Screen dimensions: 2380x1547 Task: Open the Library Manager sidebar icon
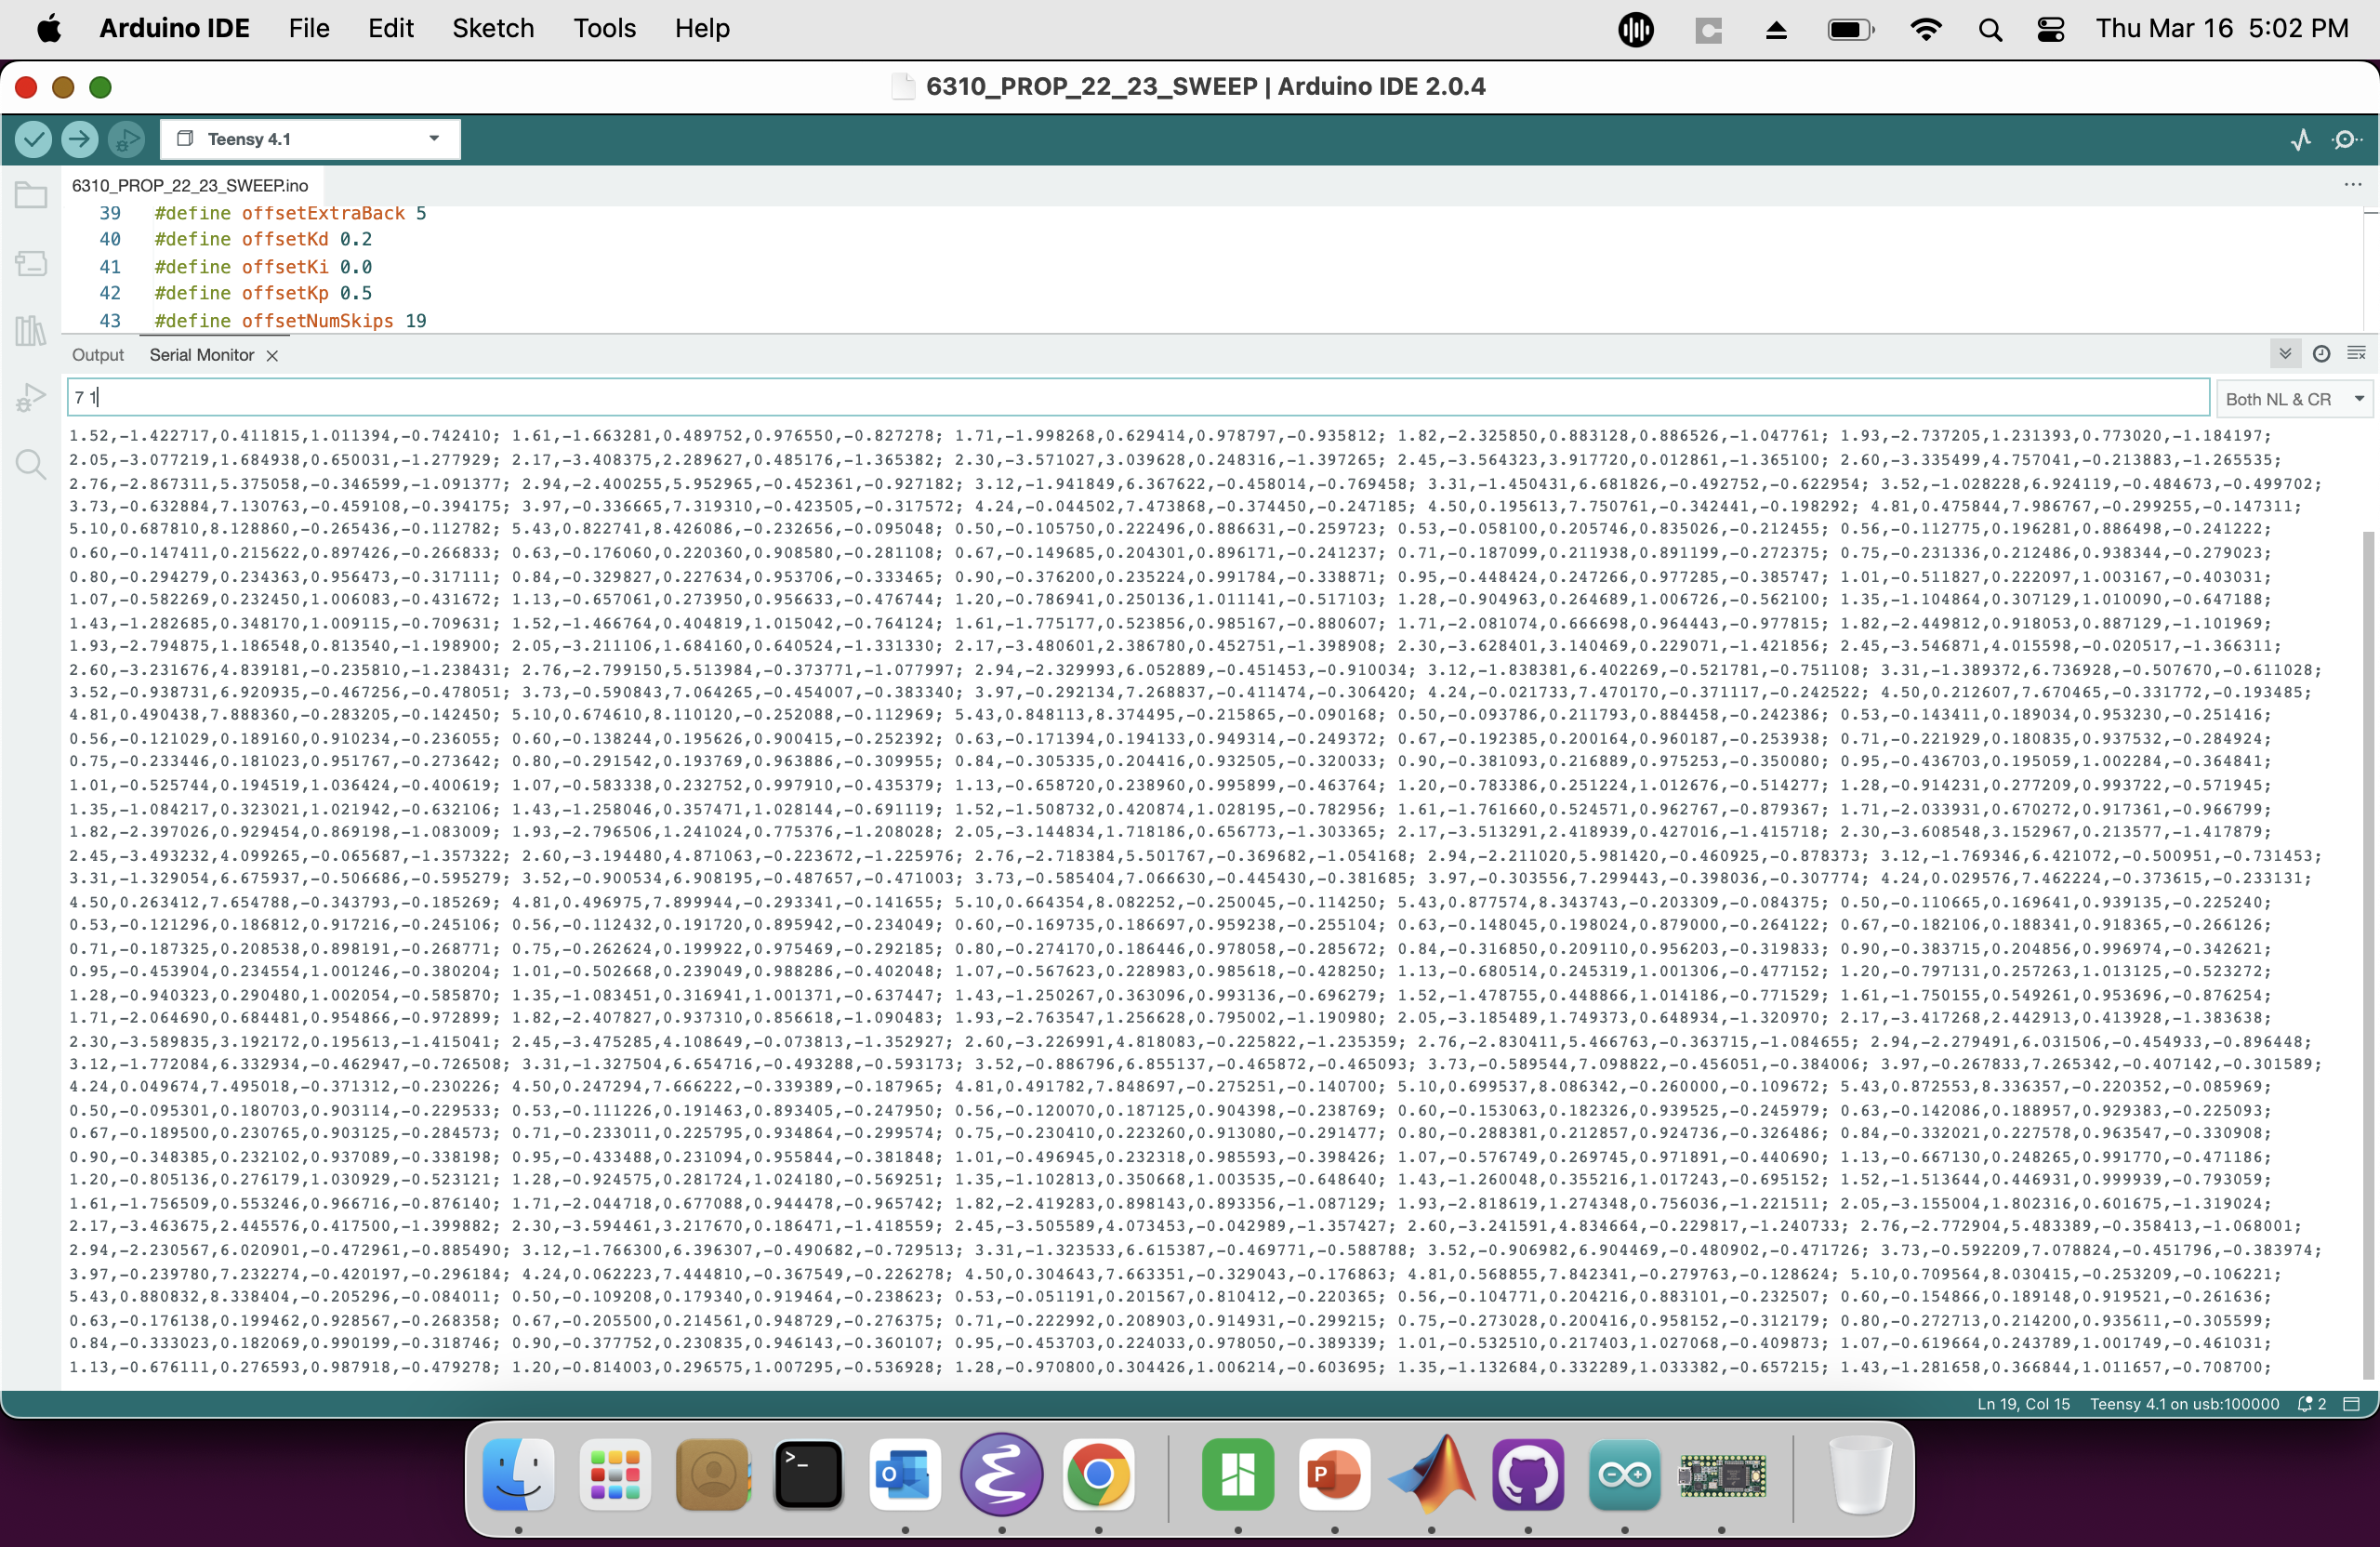tap(31, 331)
